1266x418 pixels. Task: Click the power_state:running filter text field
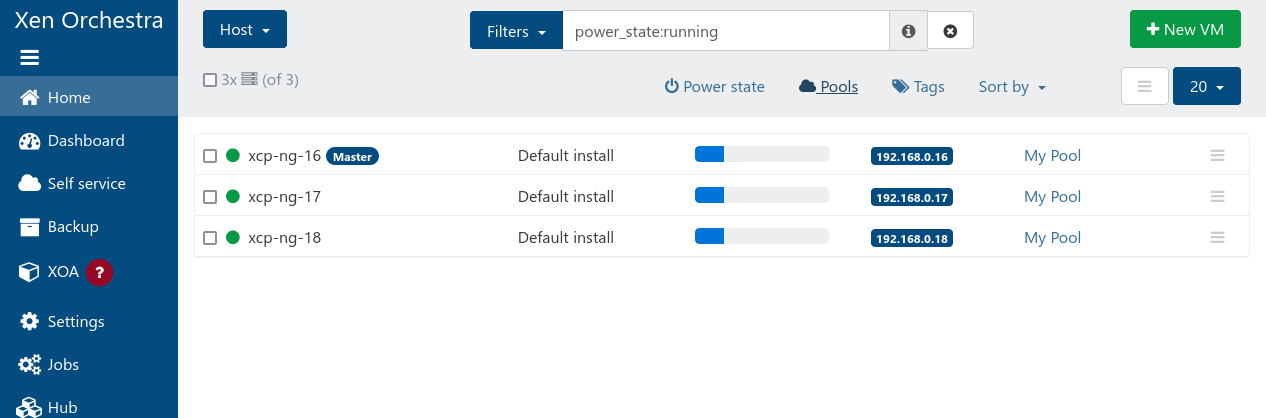(x=725, y=31)
